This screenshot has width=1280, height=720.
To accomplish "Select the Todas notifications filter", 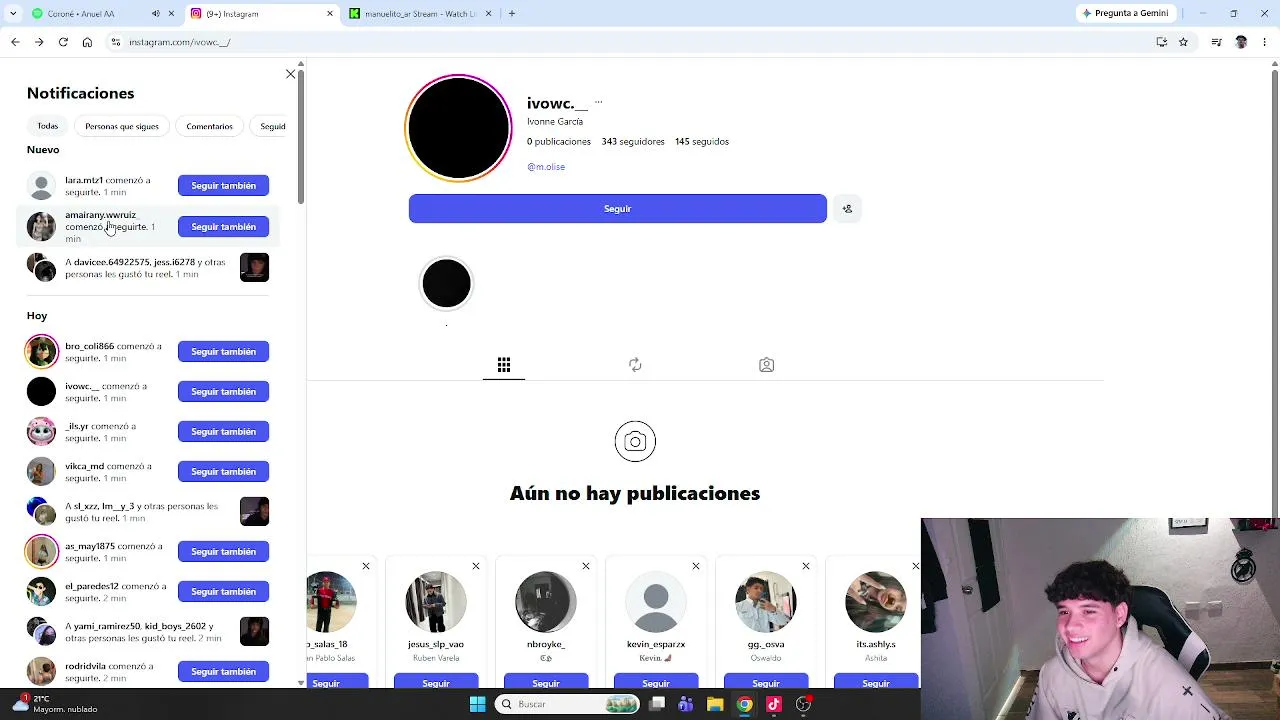I will pyautogui.click(x=48, y=126).
